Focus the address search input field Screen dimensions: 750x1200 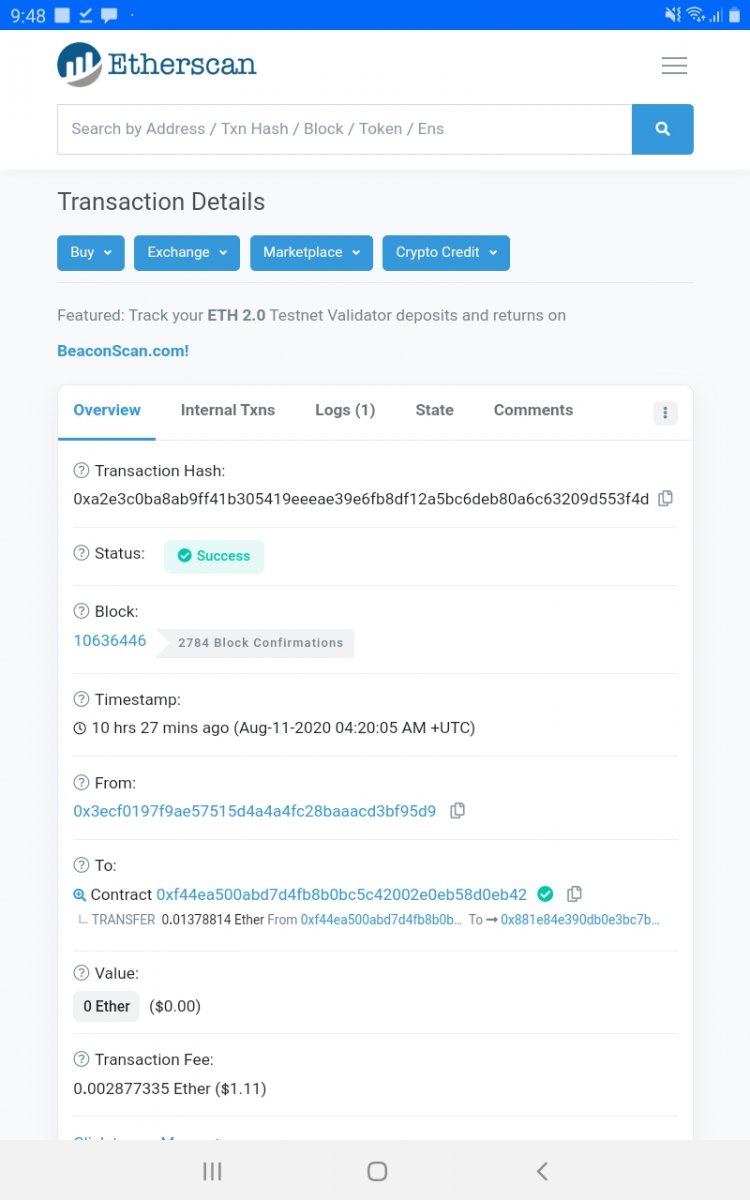click(x=344, y=129)
